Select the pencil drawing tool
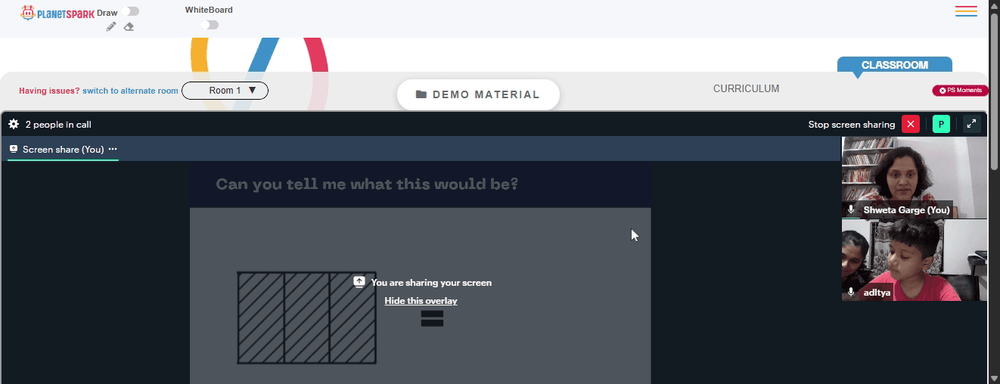Viewport: 1000px width, 384px height. pyautogui.click(x=111, y=27)
